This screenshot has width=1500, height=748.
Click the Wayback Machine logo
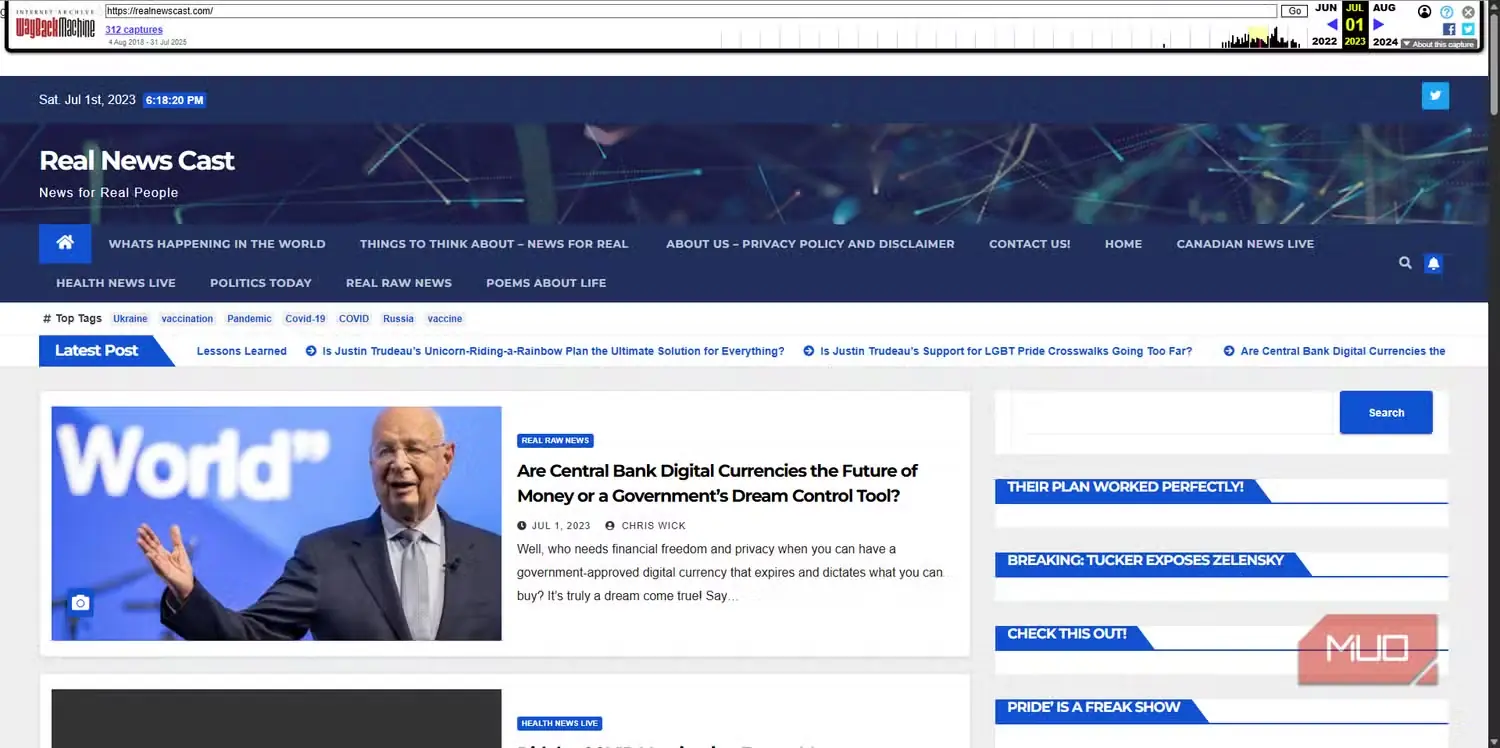55,27
